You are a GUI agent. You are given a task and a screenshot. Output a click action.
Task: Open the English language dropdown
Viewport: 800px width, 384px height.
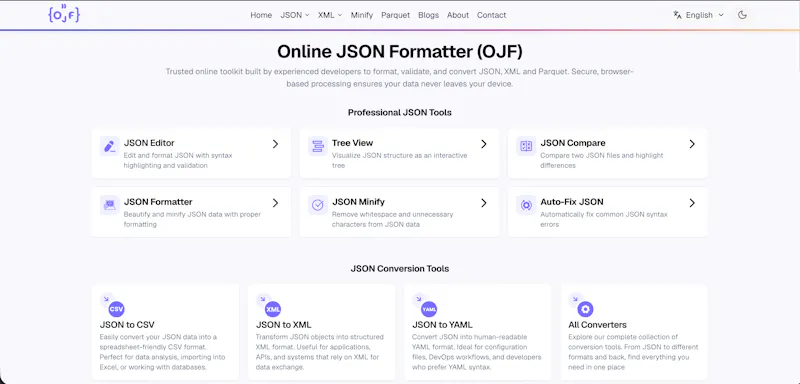tap(698, 15)
